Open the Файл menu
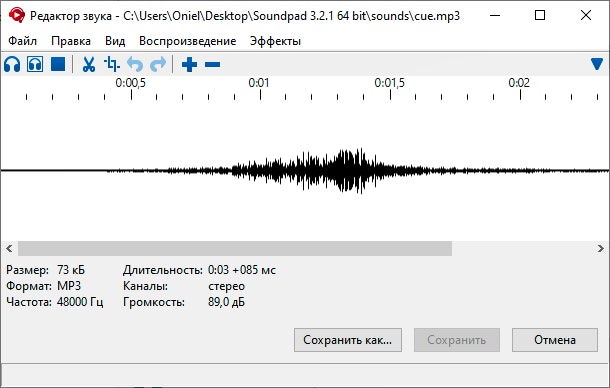610x388 pixels. tap(23, 41)
